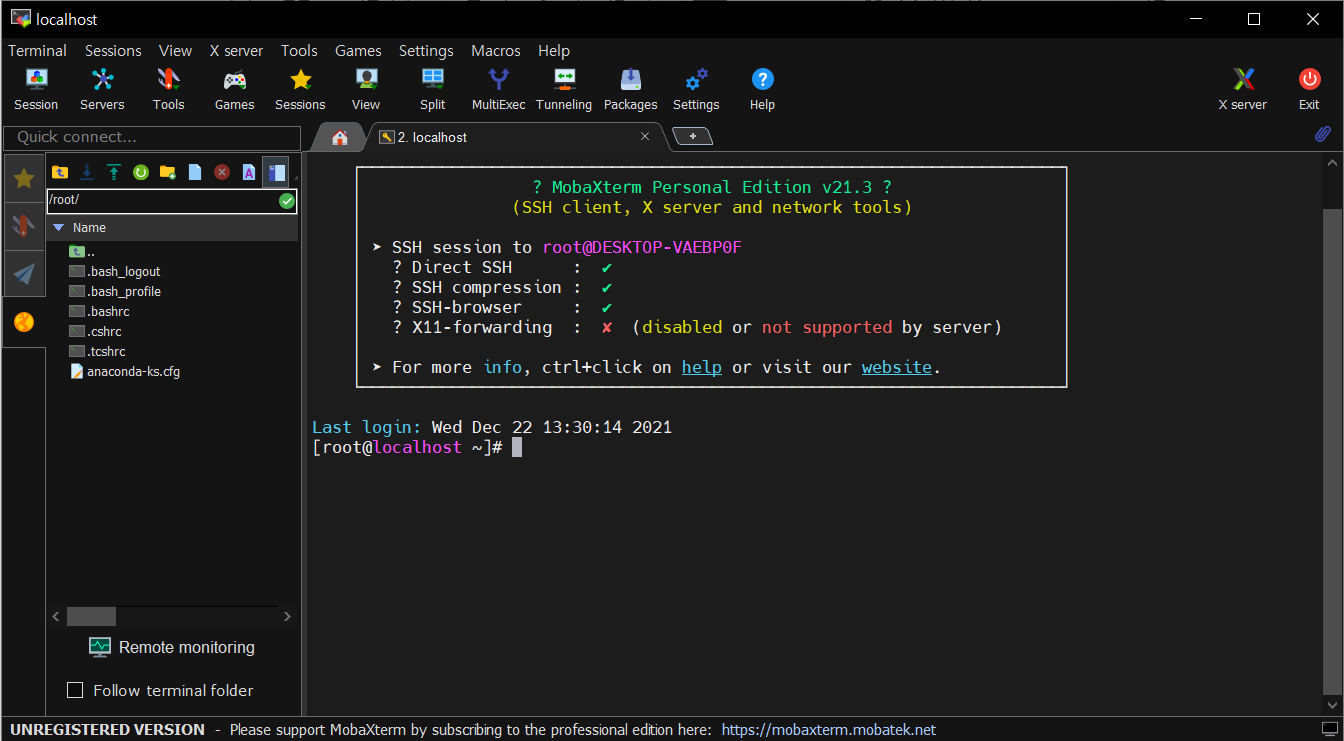Open the Macros paper-plane sidebar tab

click(x=24, y=274)
